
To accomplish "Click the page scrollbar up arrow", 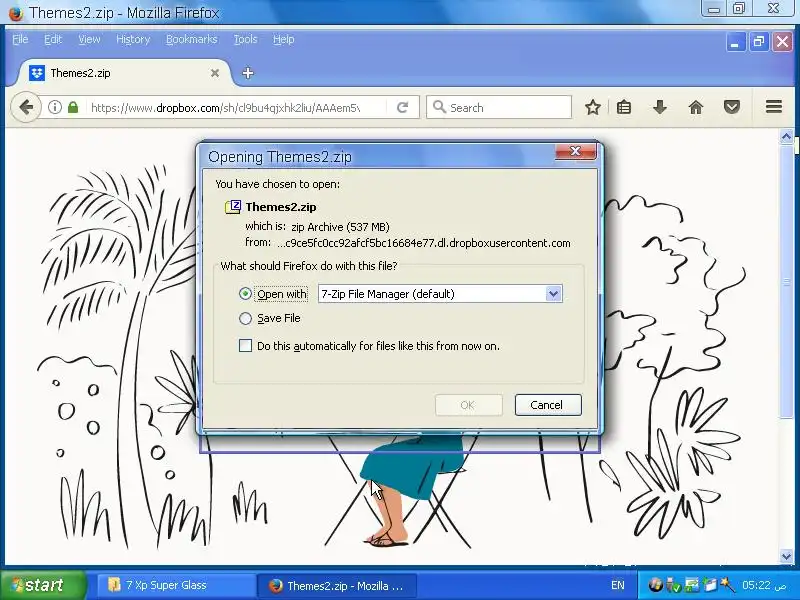I will 786,136.
